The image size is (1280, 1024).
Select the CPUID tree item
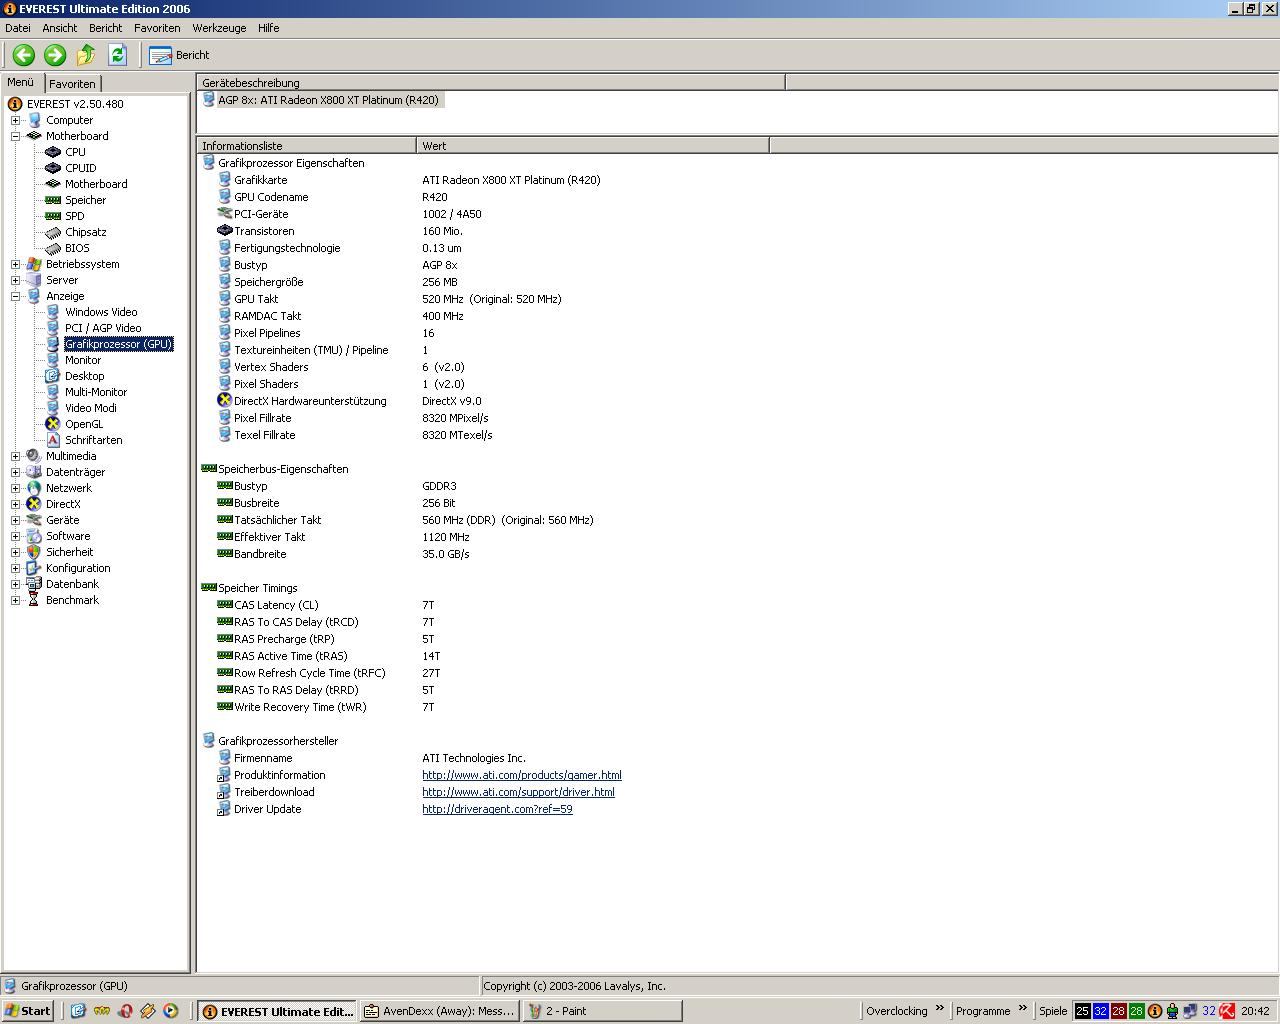point(81,168)
